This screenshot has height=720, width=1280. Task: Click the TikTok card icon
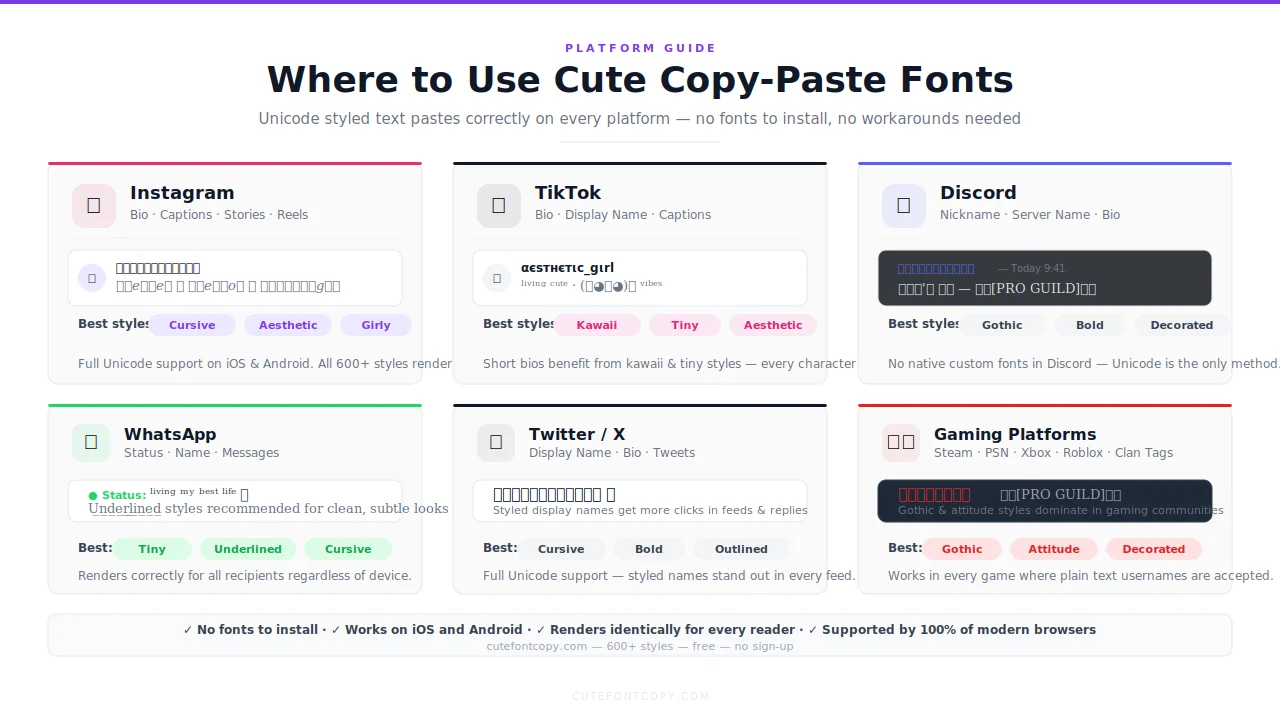[x=499, y=205]
